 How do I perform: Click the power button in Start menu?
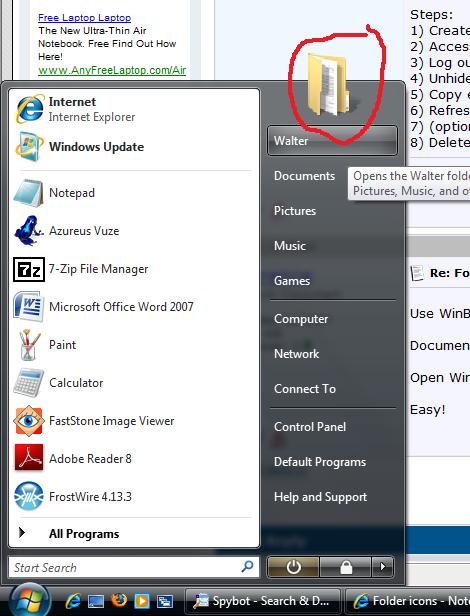[294, 567]
